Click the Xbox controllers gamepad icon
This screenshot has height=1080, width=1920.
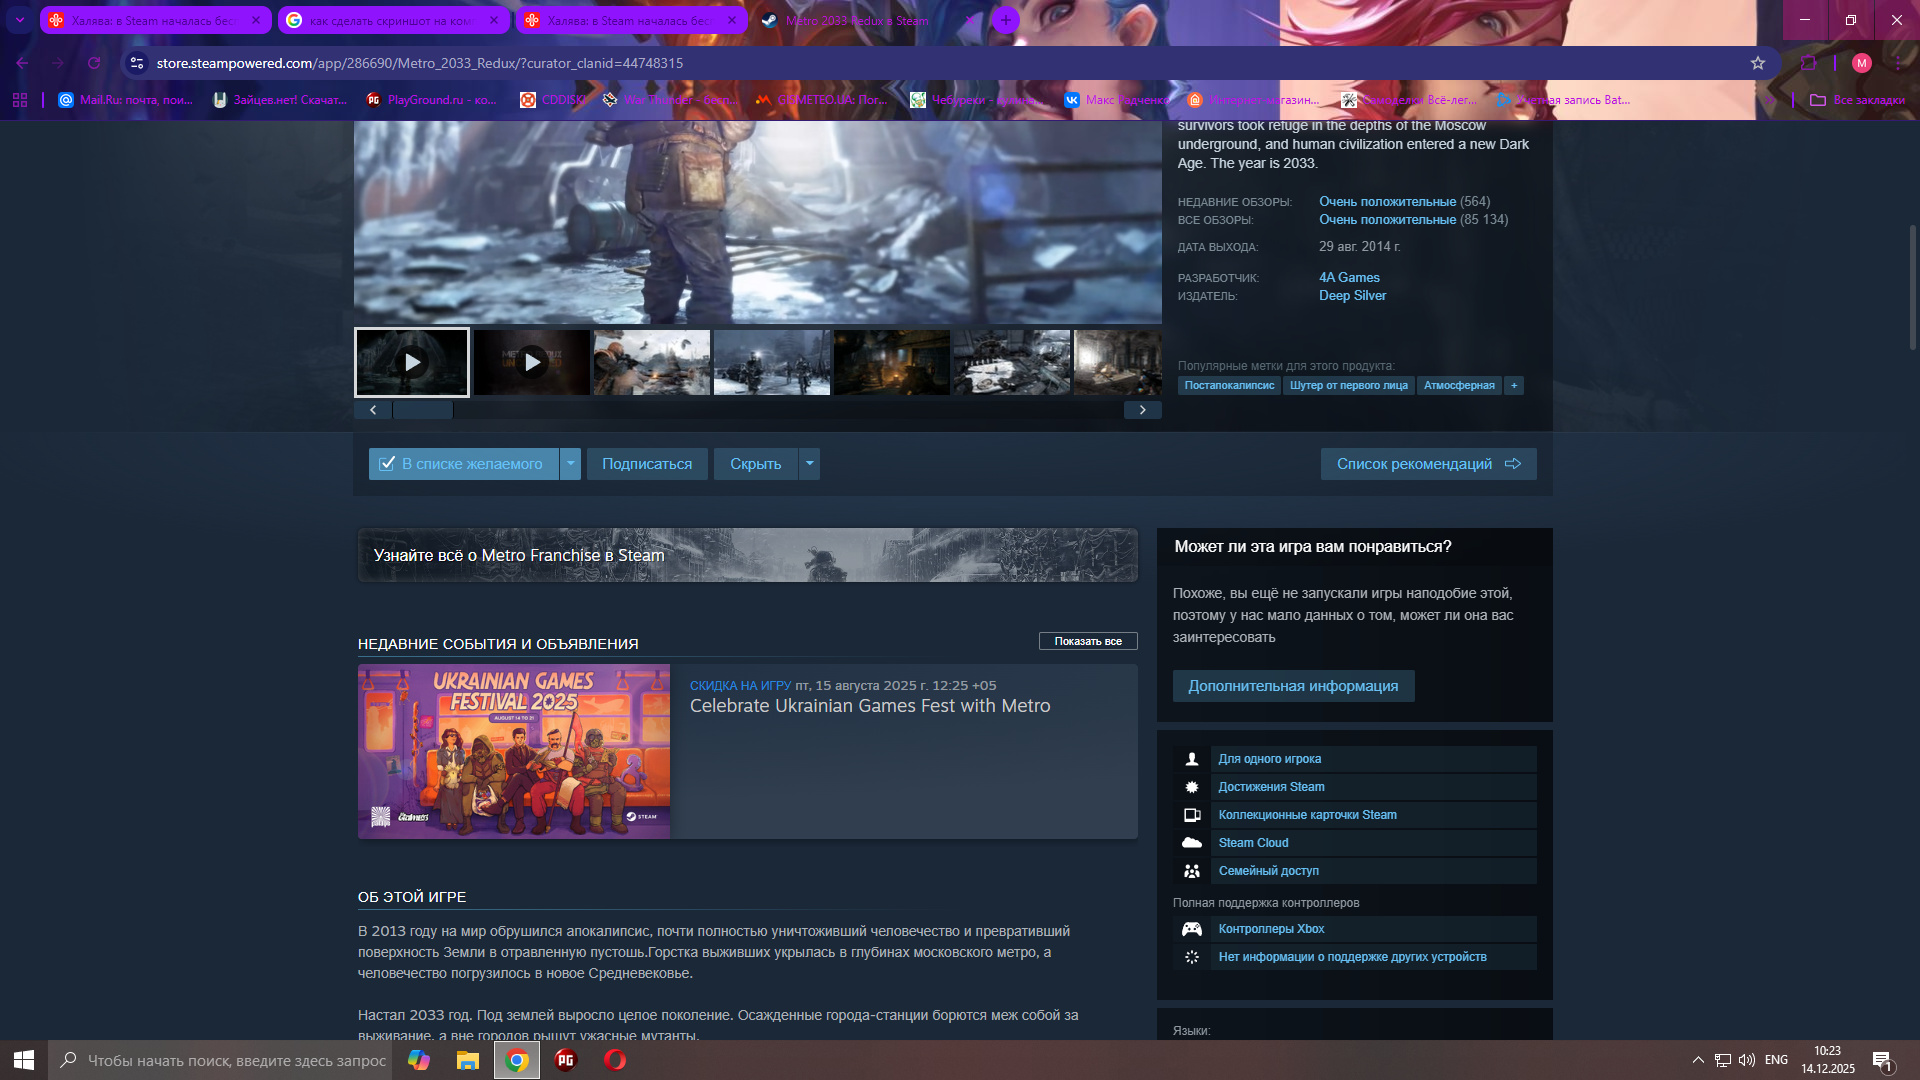(x=1191, y=929)
